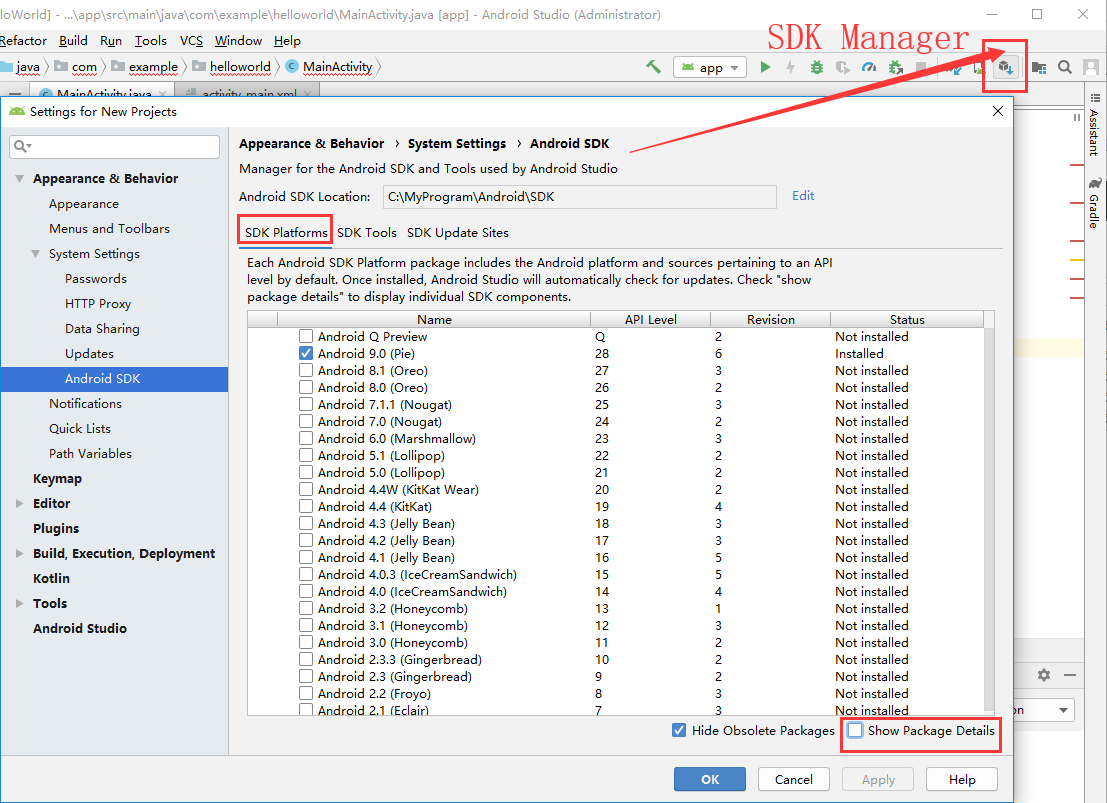Expand the Build, Execution, Deployment node

coord(20,554)
